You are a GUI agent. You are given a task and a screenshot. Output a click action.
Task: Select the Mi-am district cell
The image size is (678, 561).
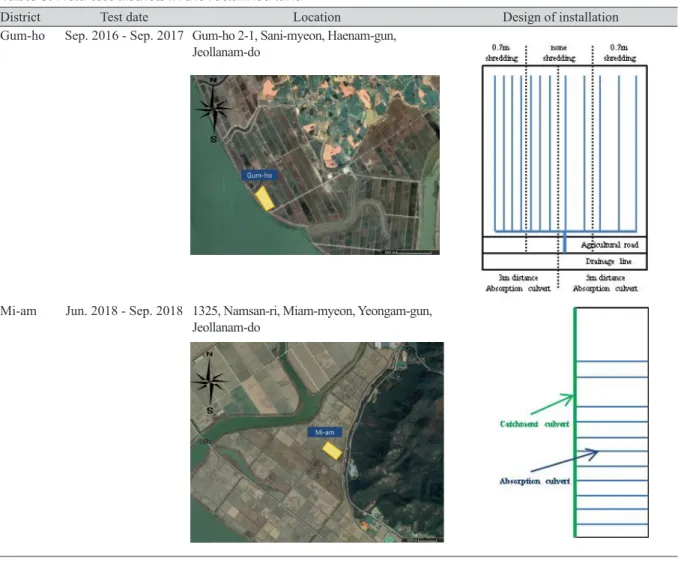pyautogui.click(x=18, y=311)
